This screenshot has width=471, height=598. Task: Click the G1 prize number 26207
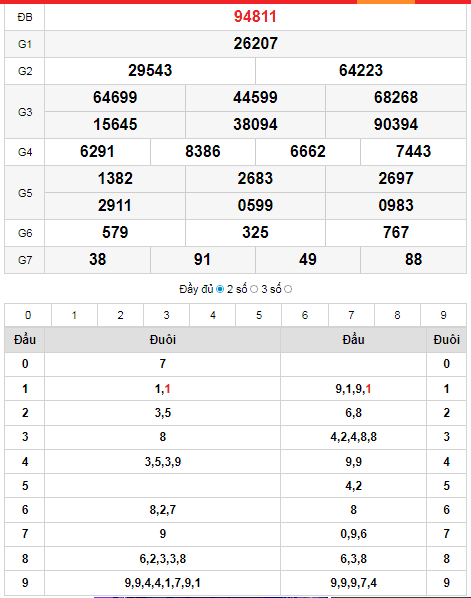coord(255,43)
